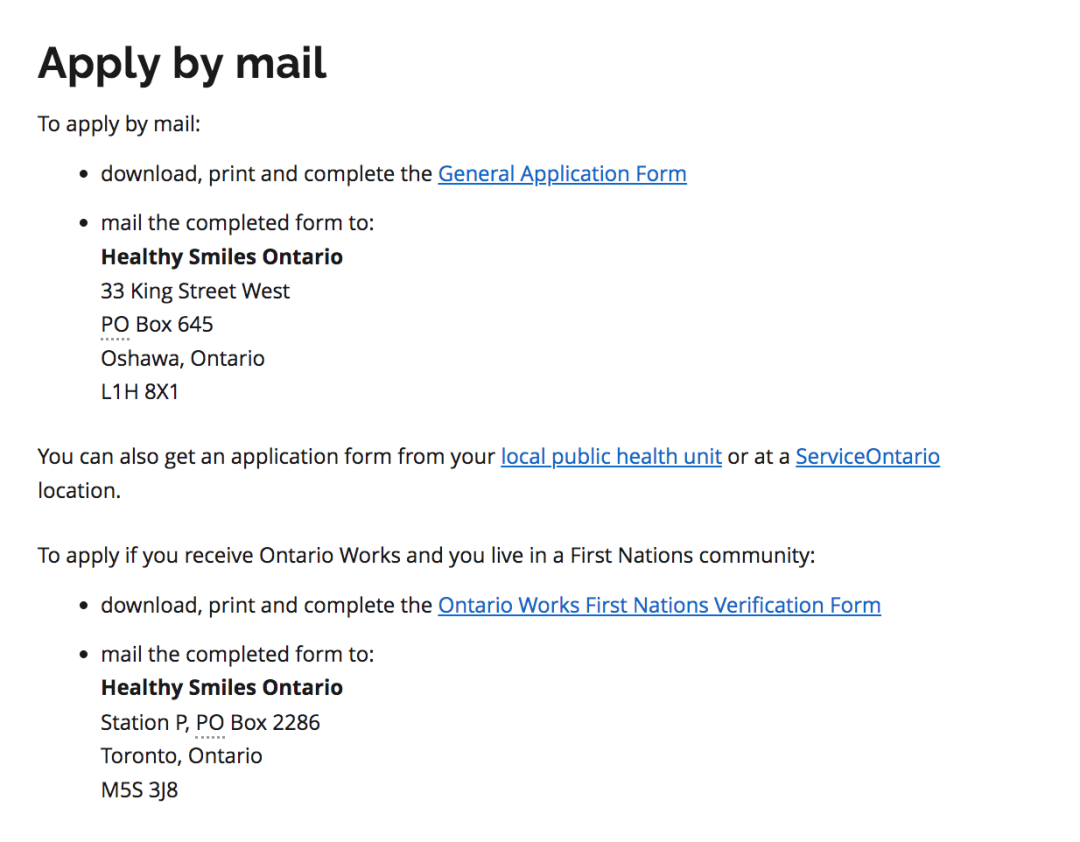The width and height of the screenshot is (1080, 842).
Task: Click the postal code L1H 8X1
Action: pos(139,392)
